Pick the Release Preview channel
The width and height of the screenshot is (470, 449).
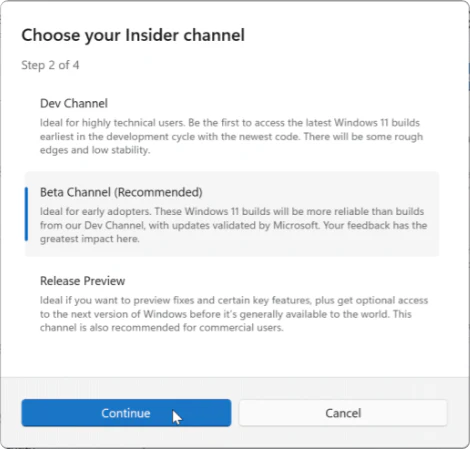pos(232,304)
